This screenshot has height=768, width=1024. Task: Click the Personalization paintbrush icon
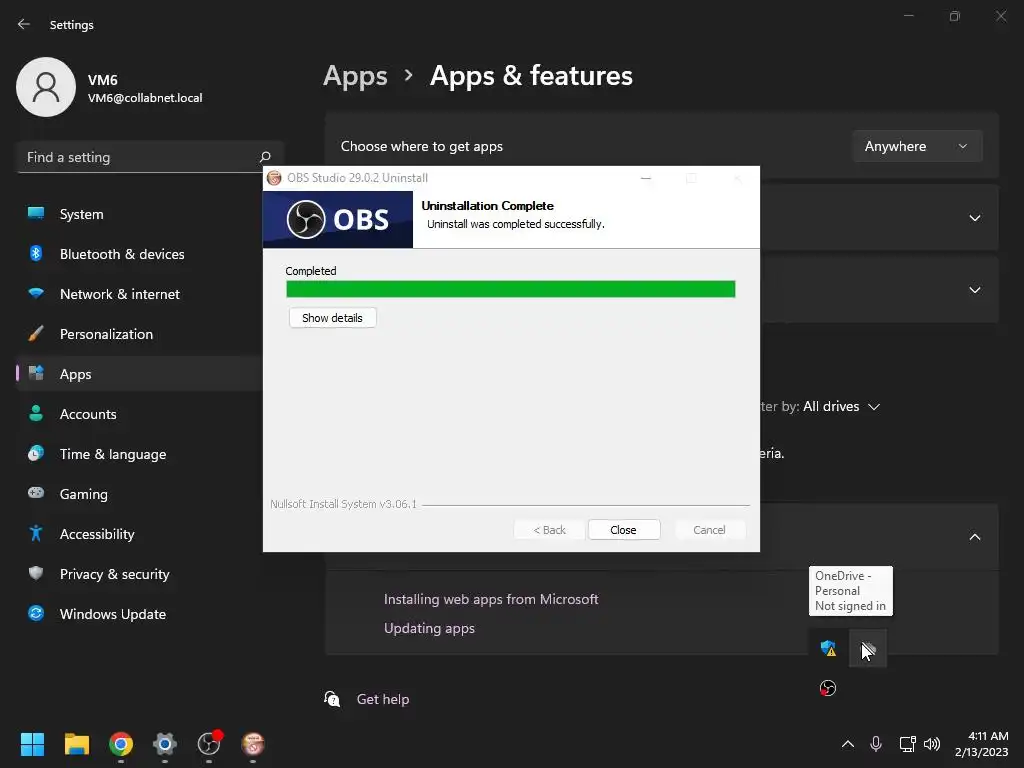36,334
